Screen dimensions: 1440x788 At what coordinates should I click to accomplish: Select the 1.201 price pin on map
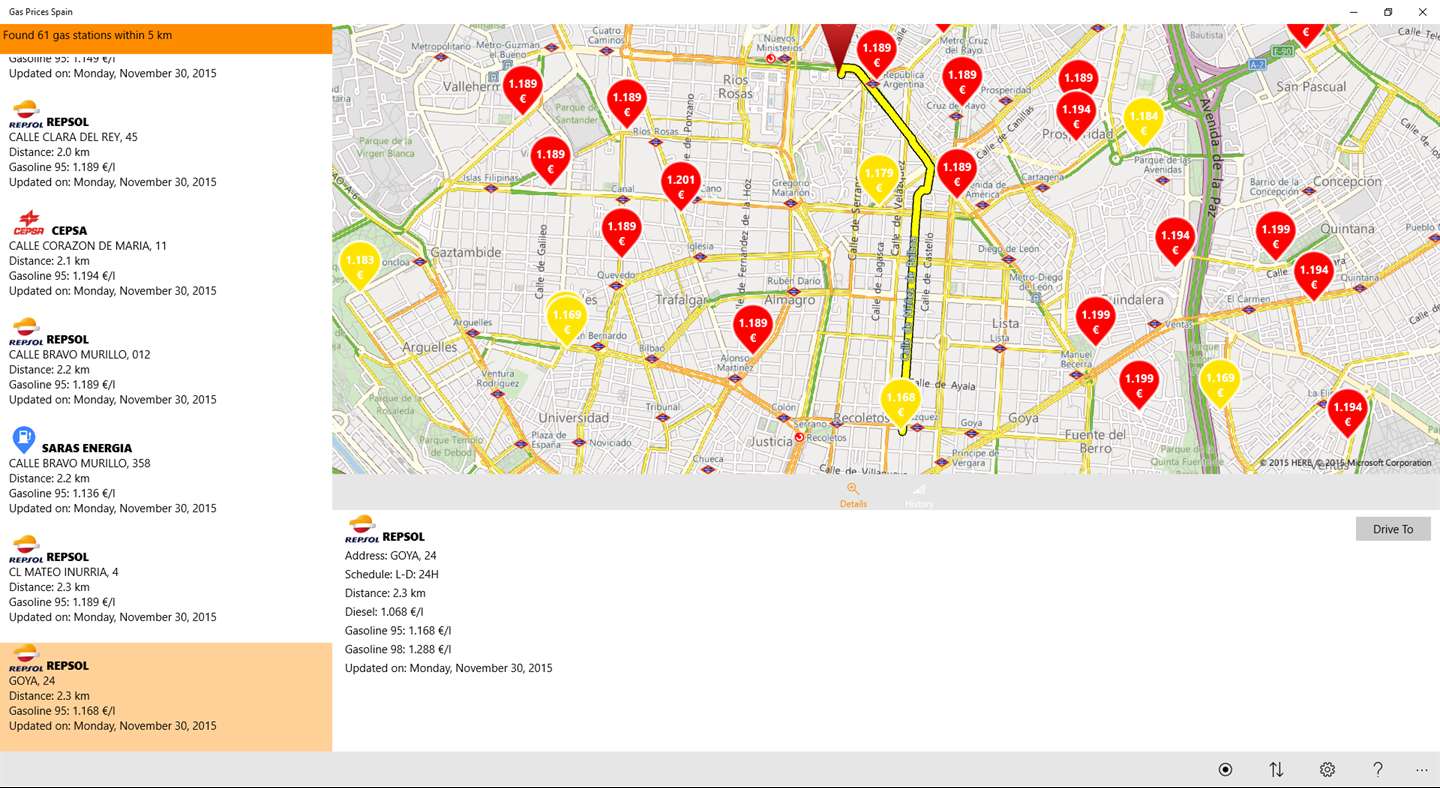(x=680, y=185)
